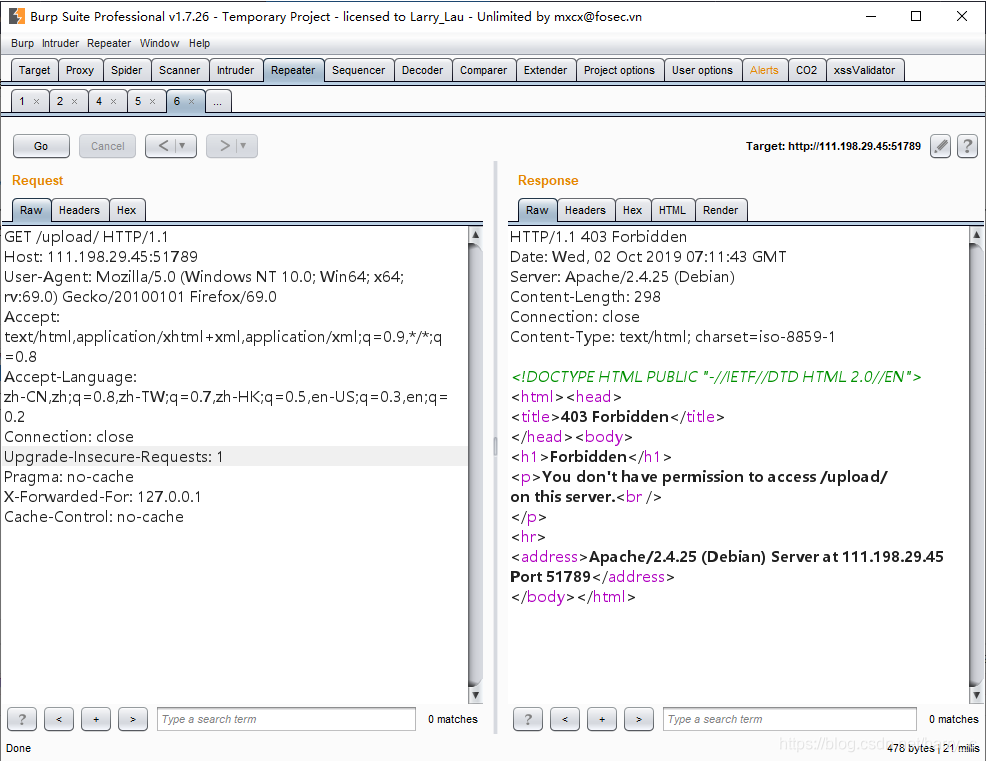Click response pane scrollbar down arrow
Viewport: 986px width, 762px height.
pyautogui.click(x=976, y=695)
